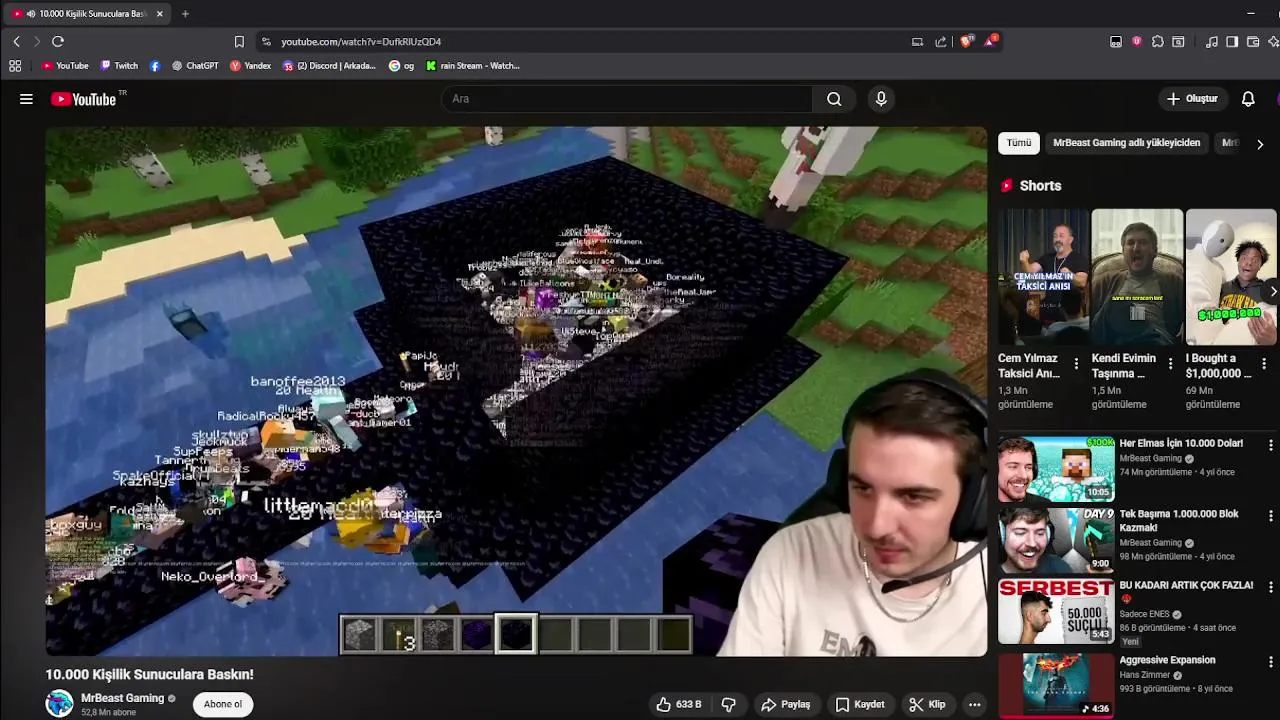Like the video with the thumbs-up
This screenshot has height=720, width=1280.
click(679, 704)
